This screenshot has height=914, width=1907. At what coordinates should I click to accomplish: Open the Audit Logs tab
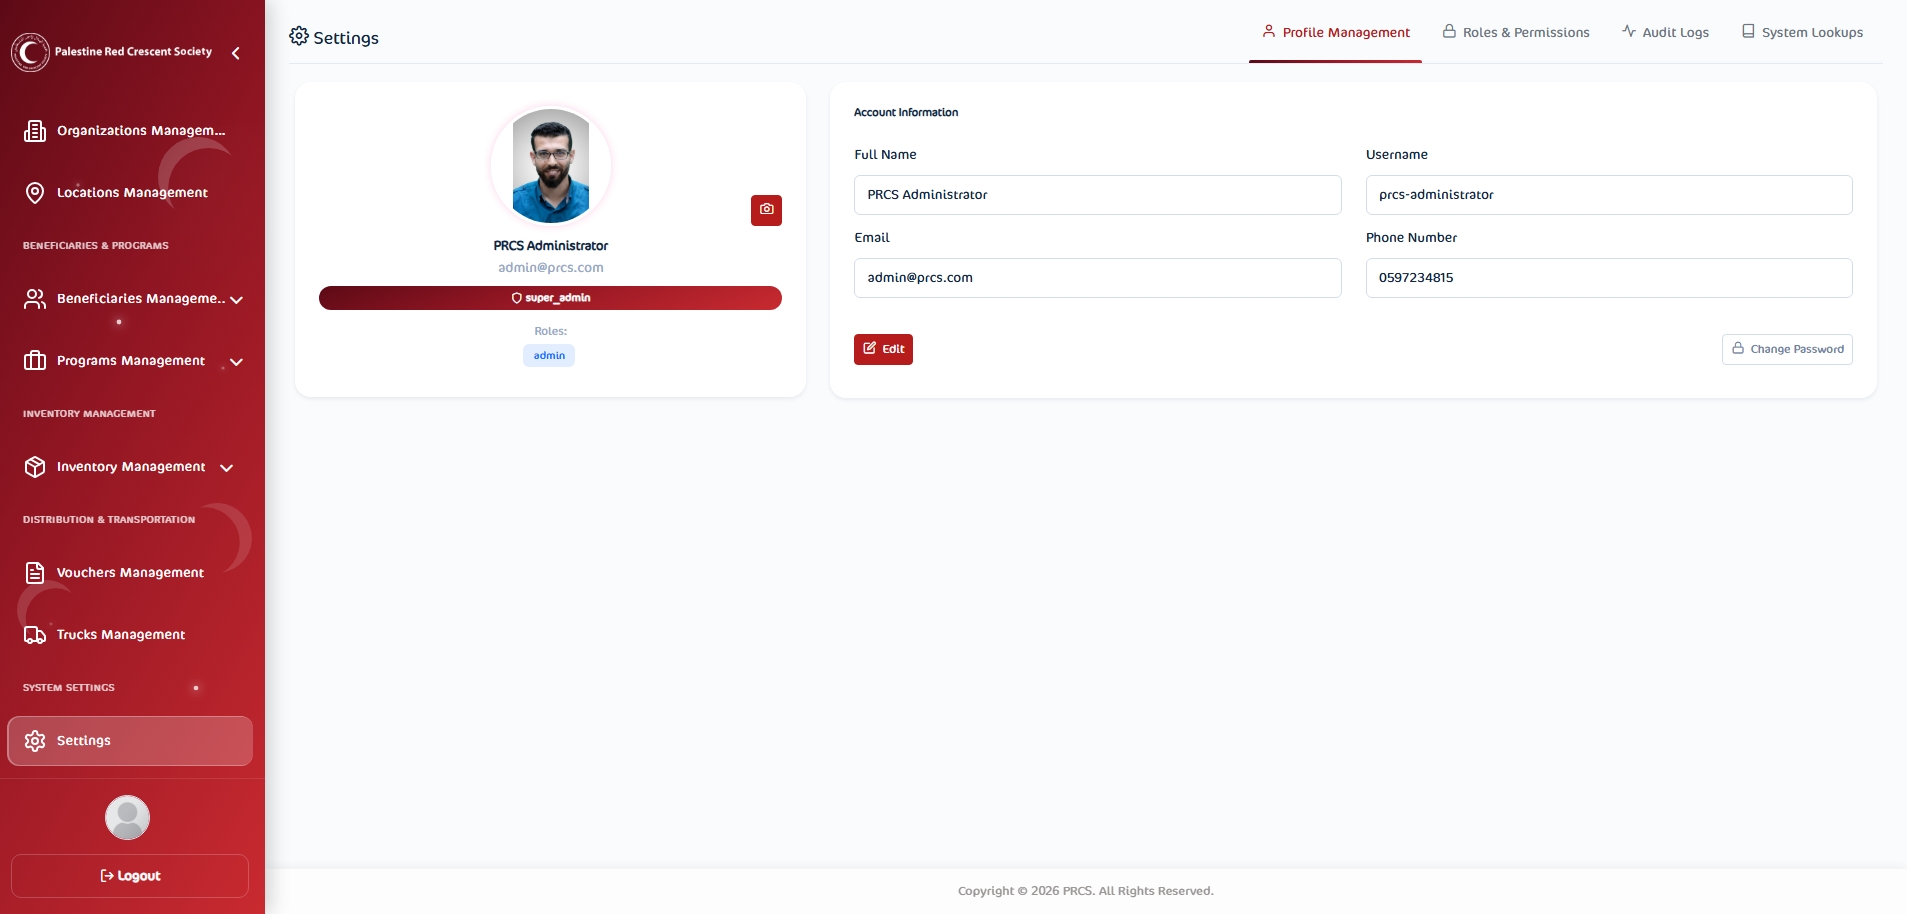coord(1665,33)
